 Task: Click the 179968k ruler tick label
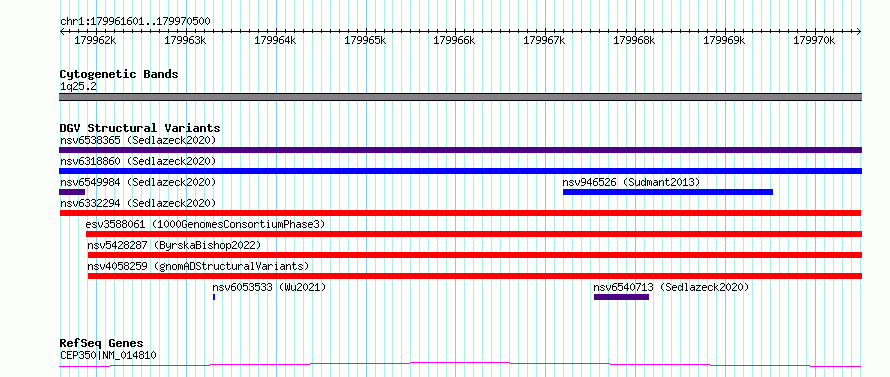coord(635,41)
